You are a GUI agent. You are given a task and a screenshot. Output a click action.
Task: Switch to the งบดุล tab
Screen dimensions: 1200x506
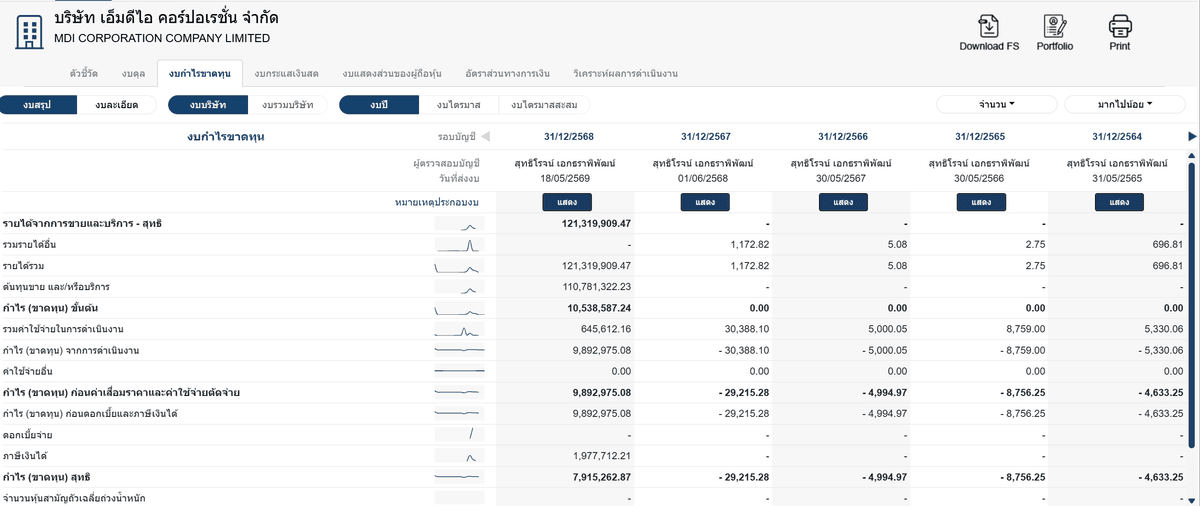point(133,74)
